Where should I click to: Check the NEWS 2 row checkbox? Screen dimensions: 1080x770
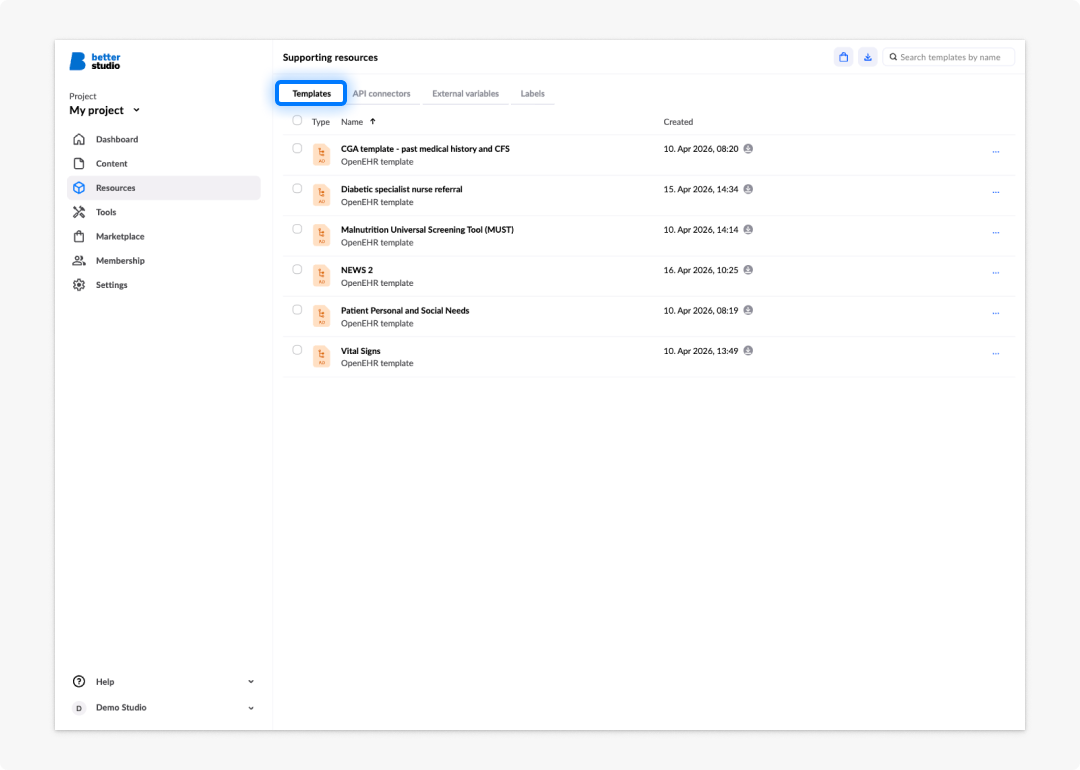tap(297, 270)
